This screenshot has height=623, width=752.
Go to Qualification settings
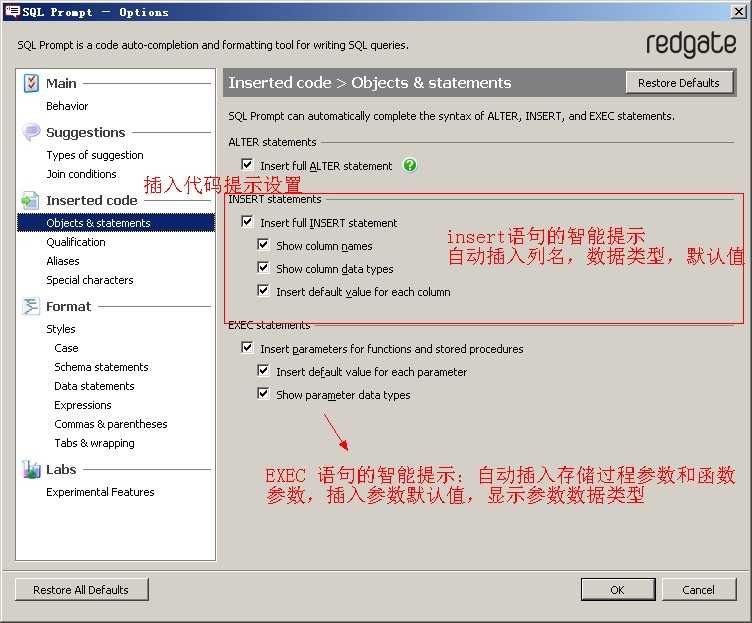pos(76,242)
